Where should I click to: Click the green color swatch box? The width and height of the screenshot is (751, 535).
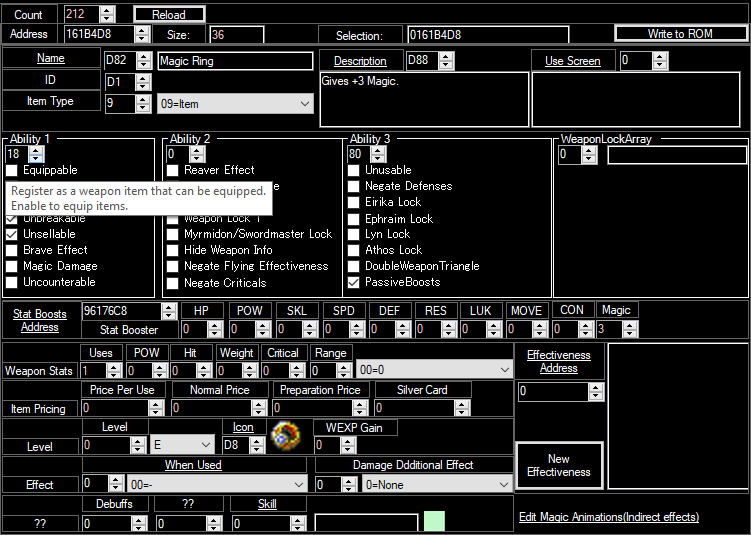point(435,522)
